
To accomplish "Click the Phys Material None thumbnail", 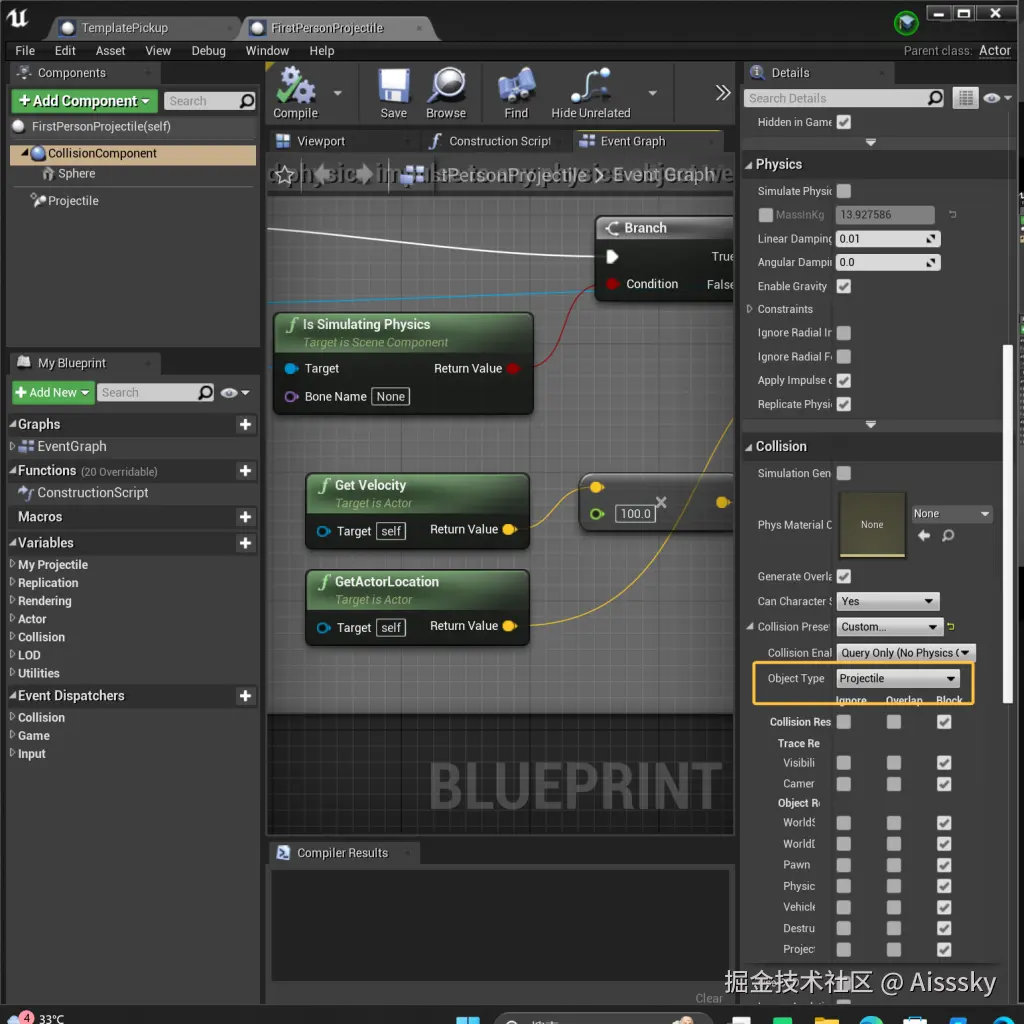I will click(872, 524).
